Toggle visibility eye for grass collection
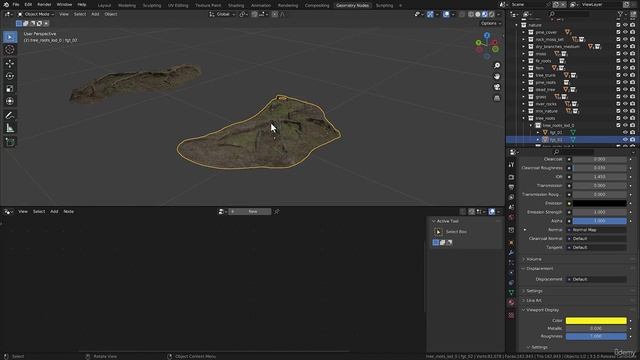Screen dimensions: 640x360 (x=625, y=97)
